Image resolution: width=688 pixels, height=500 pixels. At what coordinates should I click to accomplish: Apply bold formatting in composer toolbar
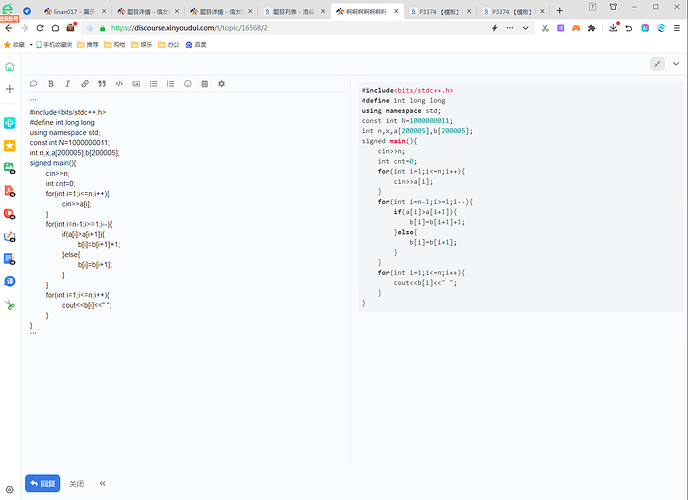[x=51, y=84]
